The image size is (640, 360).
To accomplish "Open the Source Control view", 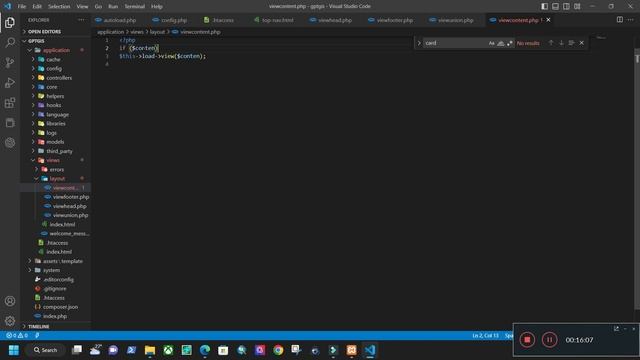I will click(x=10, y=62).
